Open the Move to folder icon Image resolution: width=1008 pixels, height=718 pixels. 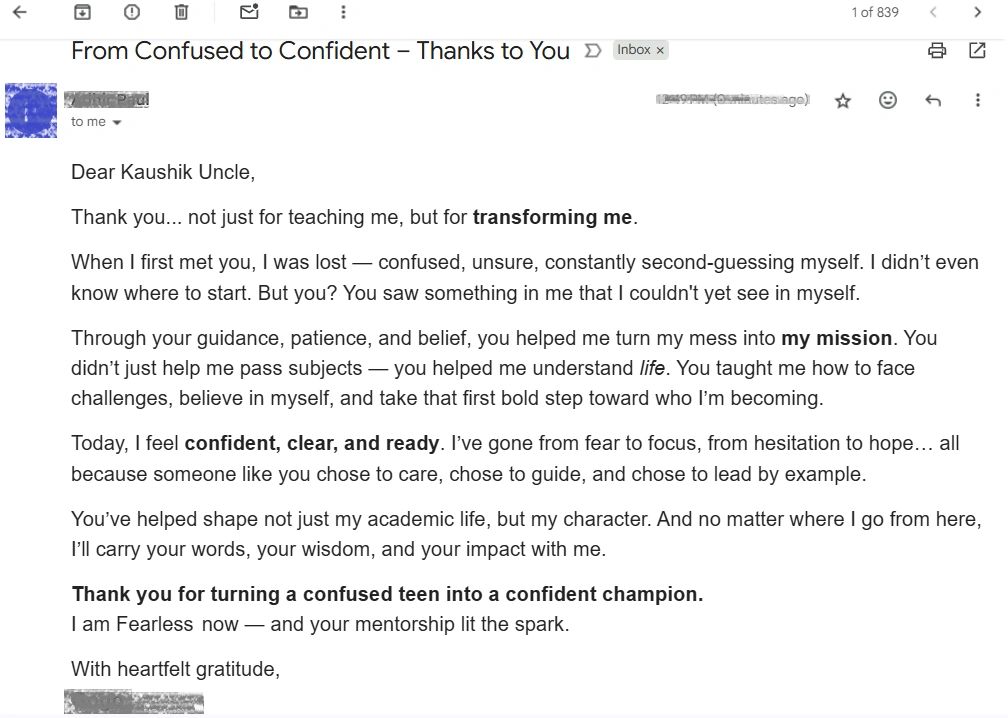point(298,13)
